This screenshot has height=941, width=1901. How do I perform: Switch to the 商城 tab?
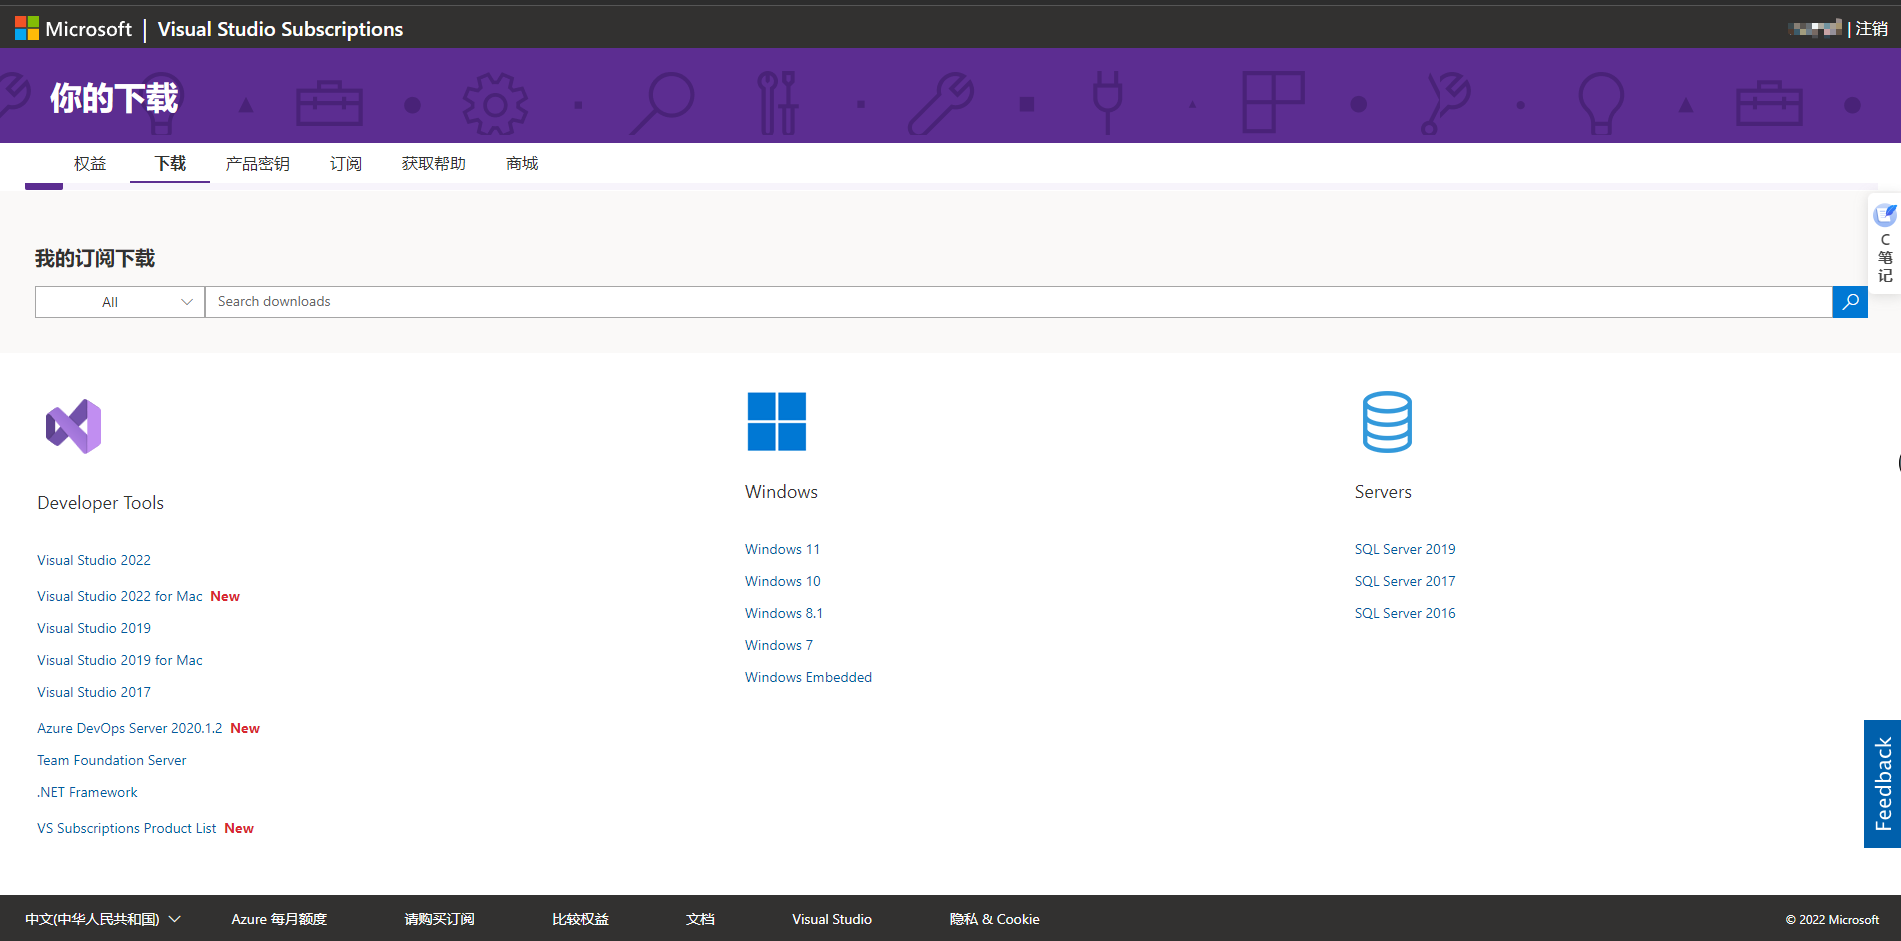pyautogui.click(x=522, y=163)
